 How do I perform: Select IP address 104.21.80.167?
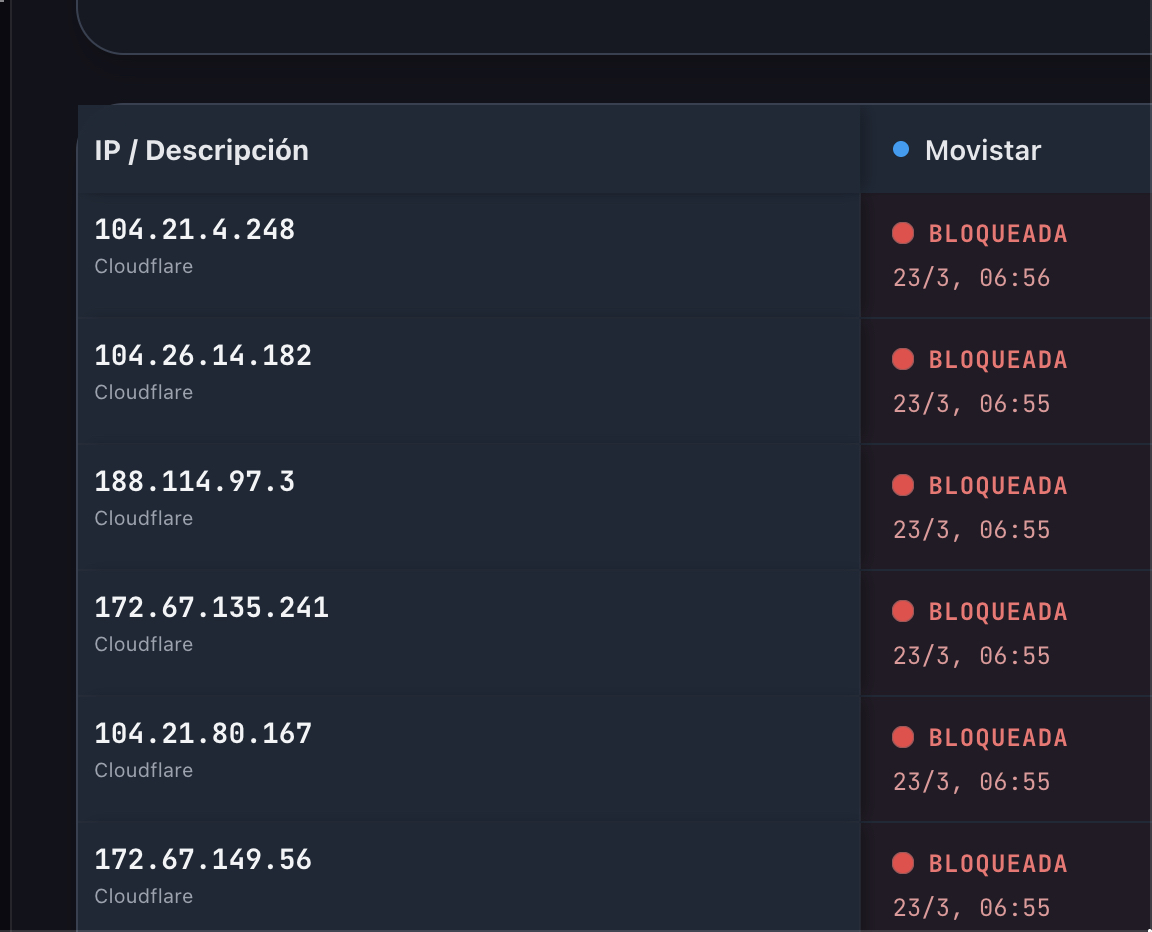[203, 734]
